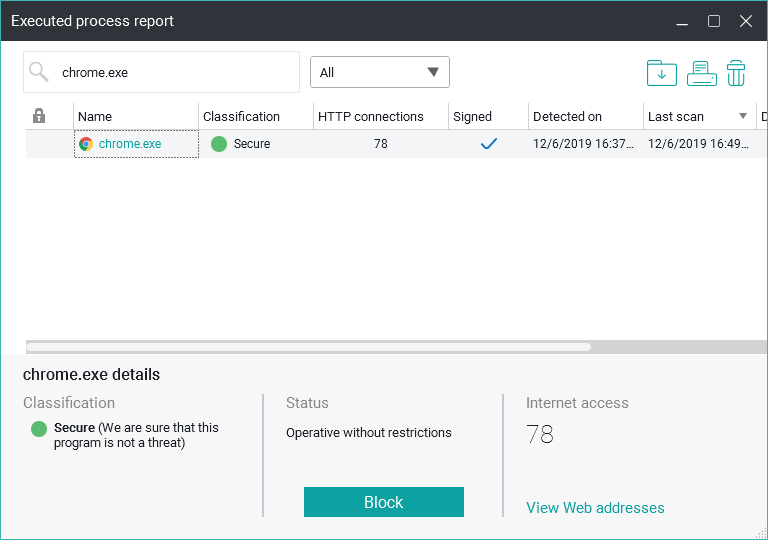
Task: Click the export report folder icon
Action: [x=661, y=73]
